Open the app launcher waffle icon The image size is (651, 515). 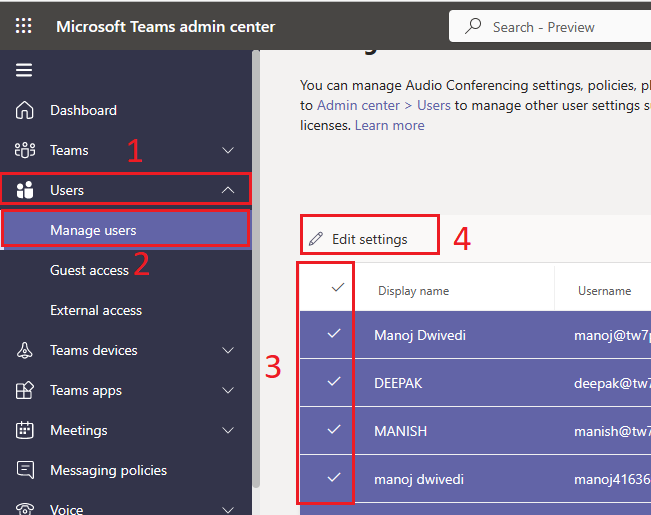coord(24,26)
